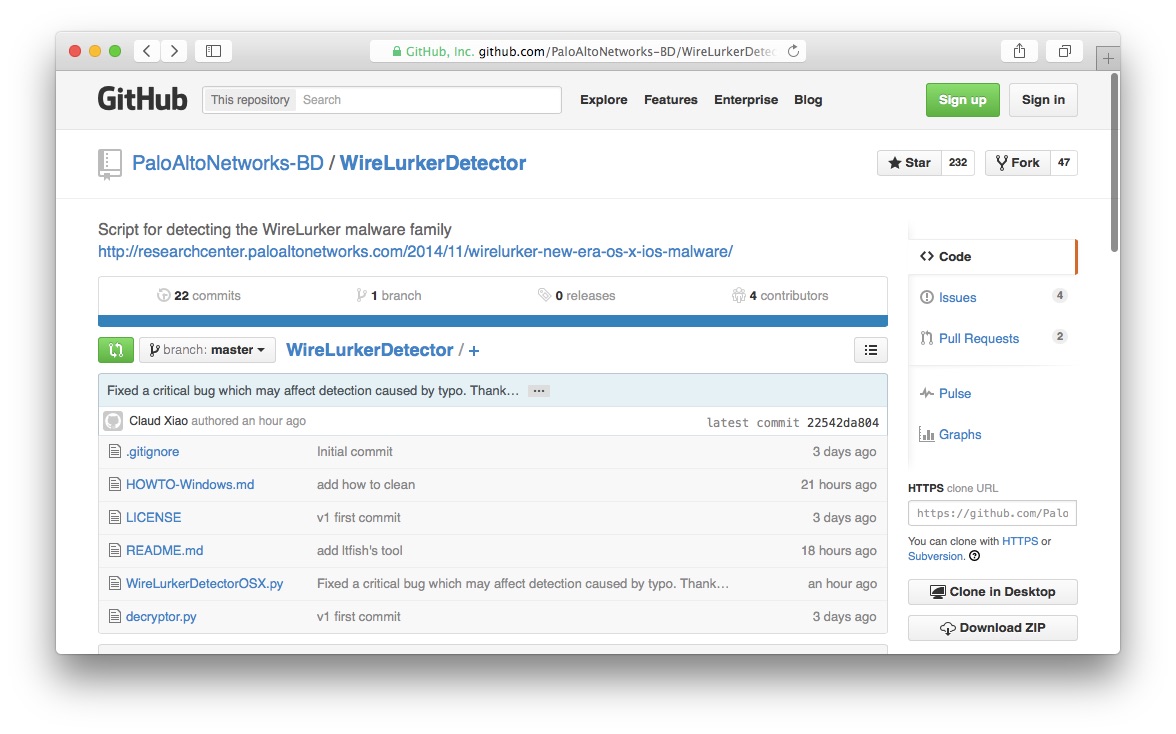1176x734 pixels.
Task: Open the researchcenter.paloaltonetworks.com article link
Action: click(x=416, y=251)
